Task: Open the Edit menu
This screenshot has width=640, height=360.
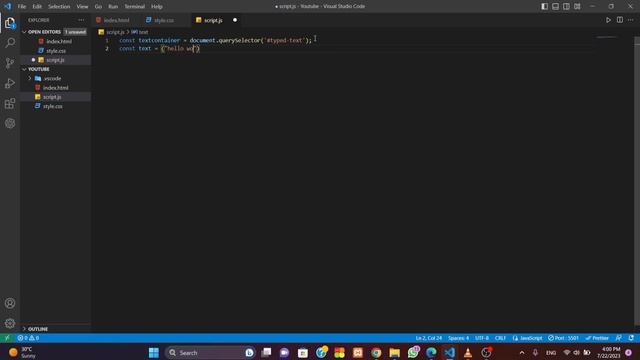Action: pyautogui.click(x=37, y=7)
